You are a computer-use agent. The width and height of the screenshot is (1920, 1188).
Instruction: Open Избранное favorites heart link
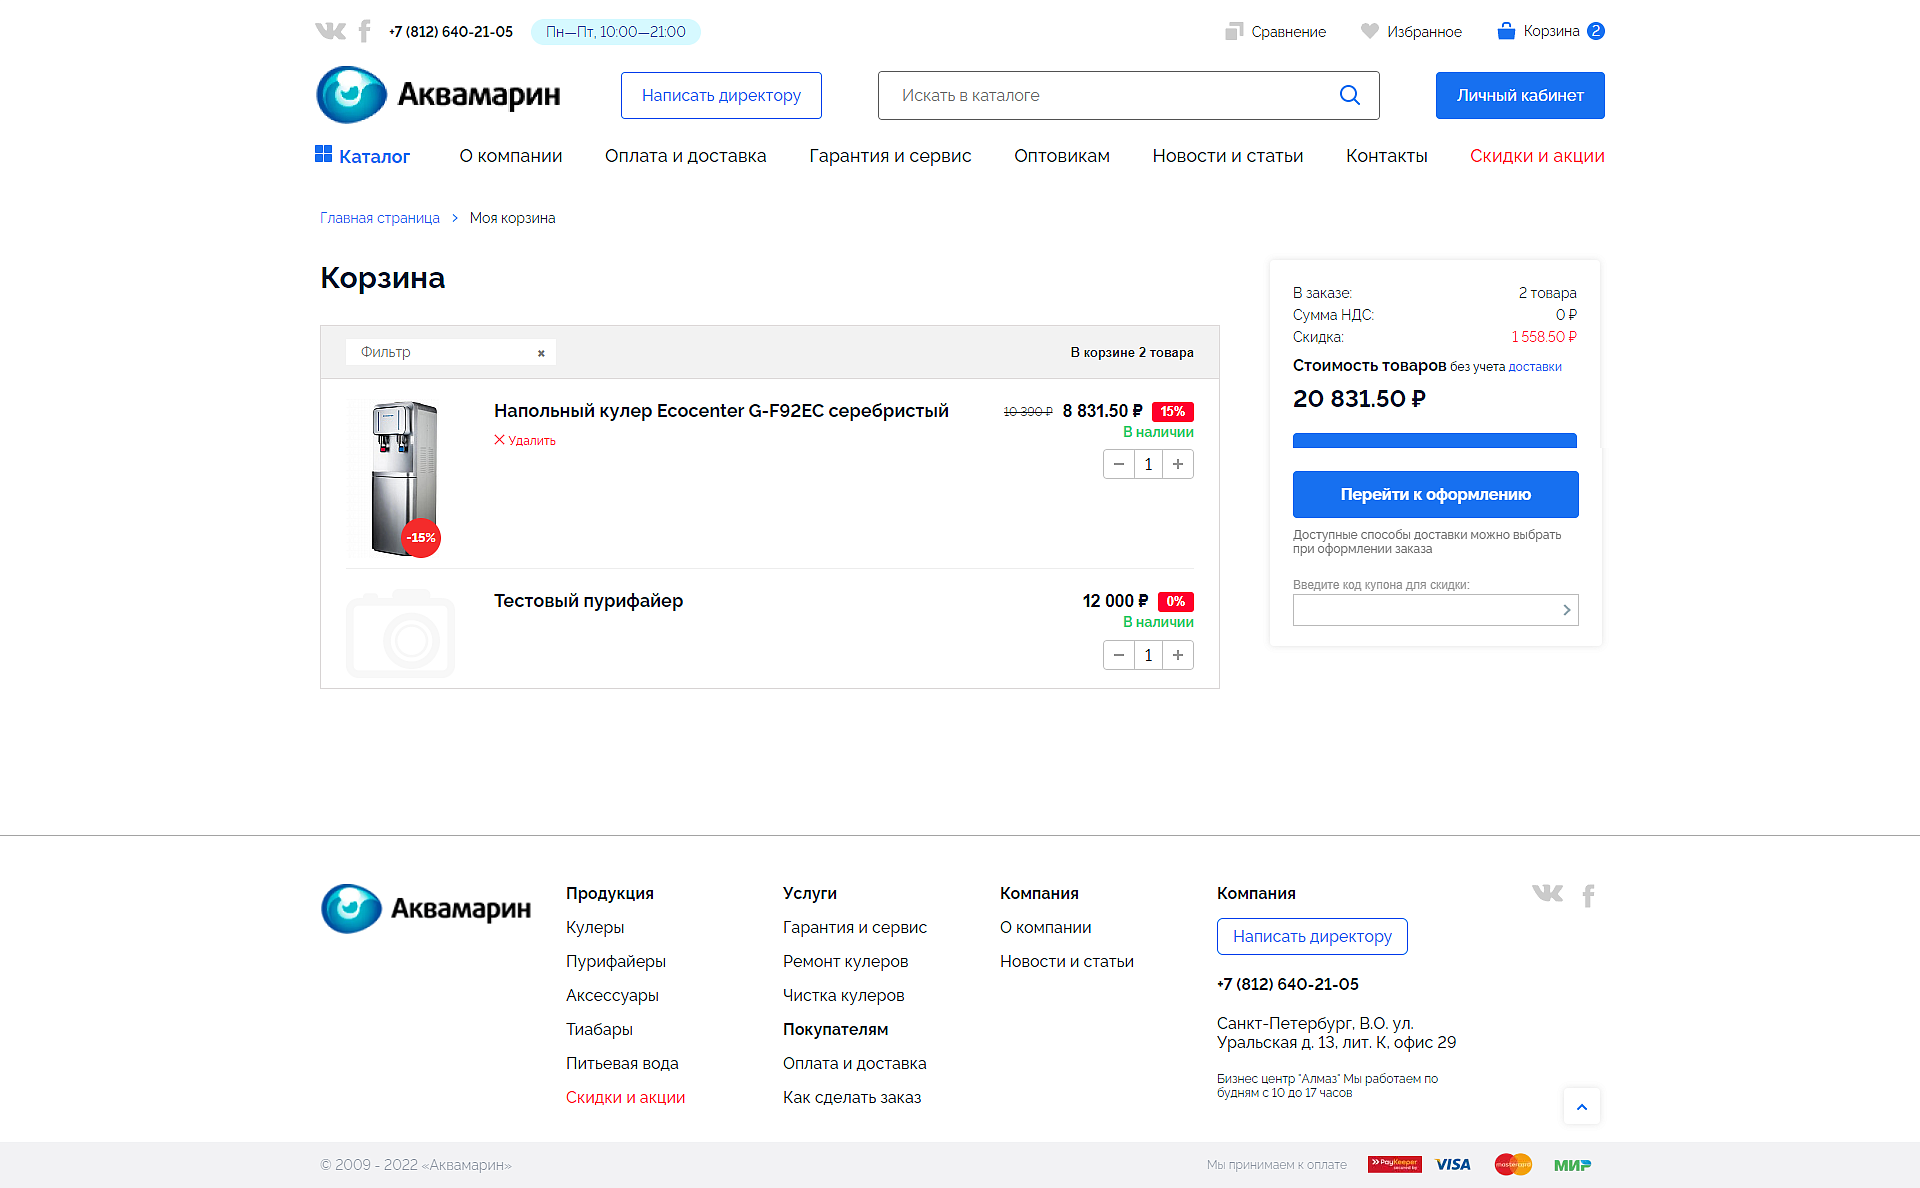pyautogui.click(x=1412, y=32)
